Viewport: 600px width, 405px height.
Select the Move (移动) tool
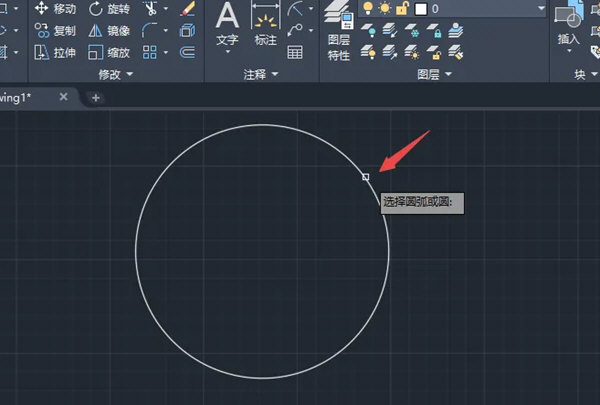pos(55,9)
